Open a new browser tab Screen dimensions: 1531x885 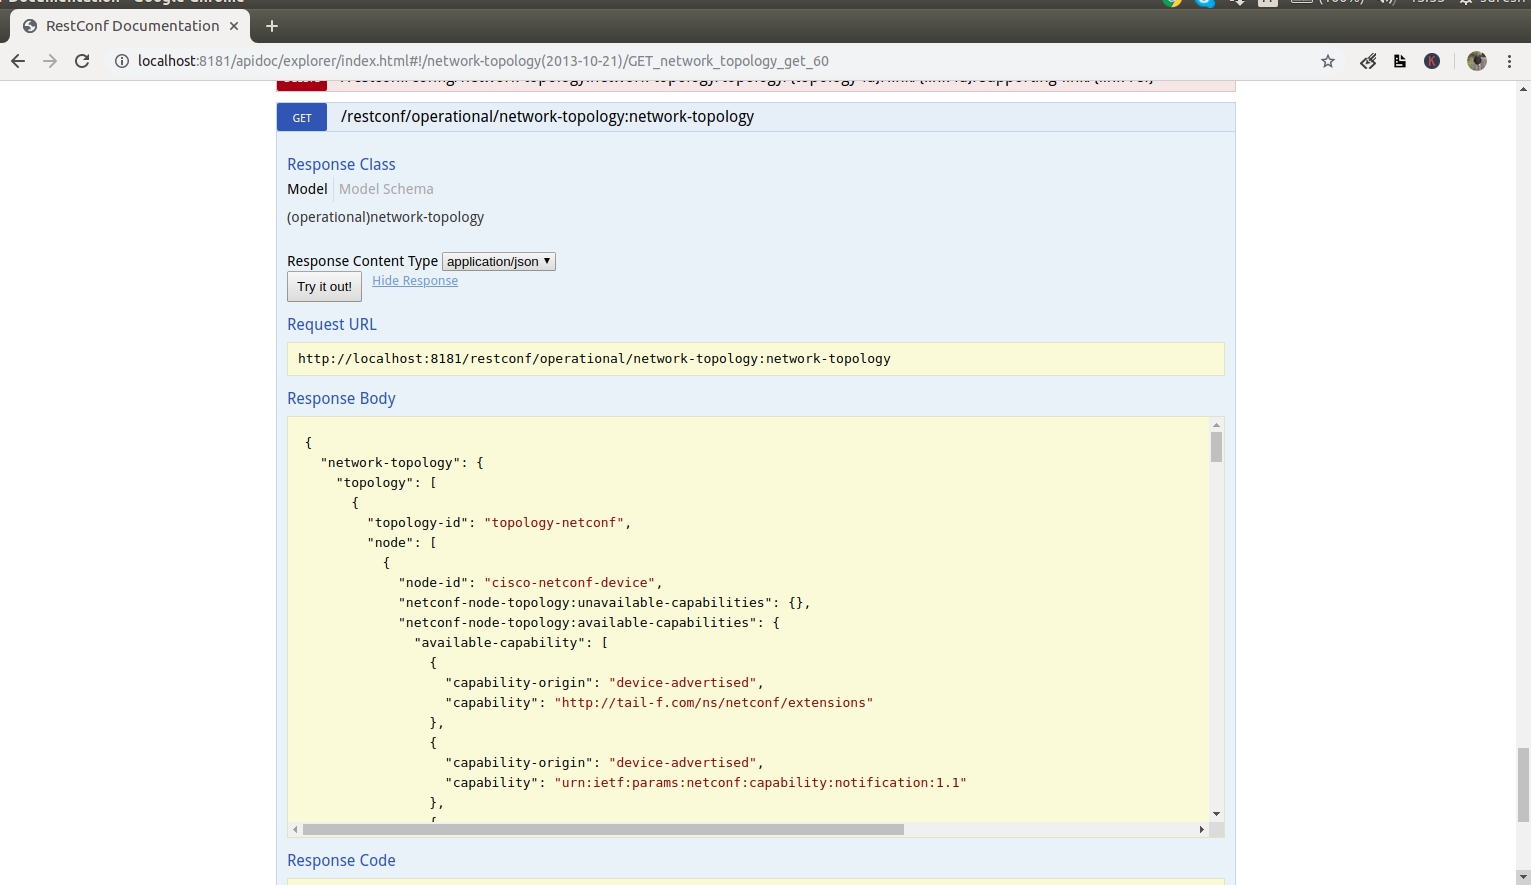pos(272,26)
